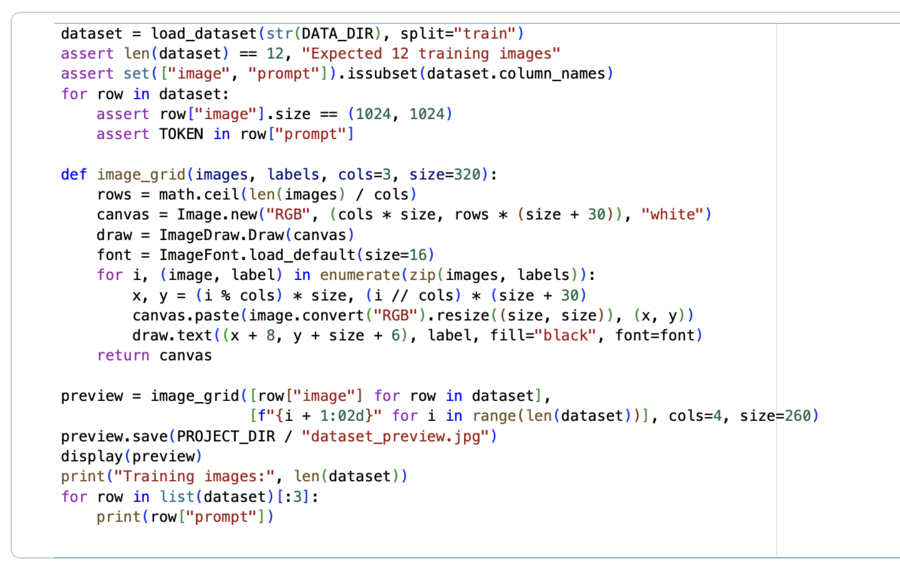Screen dimensions: 900x568
Task: Click the line 'rows = math.ceil(len(images) / cols)'
Action: point(257,194)
